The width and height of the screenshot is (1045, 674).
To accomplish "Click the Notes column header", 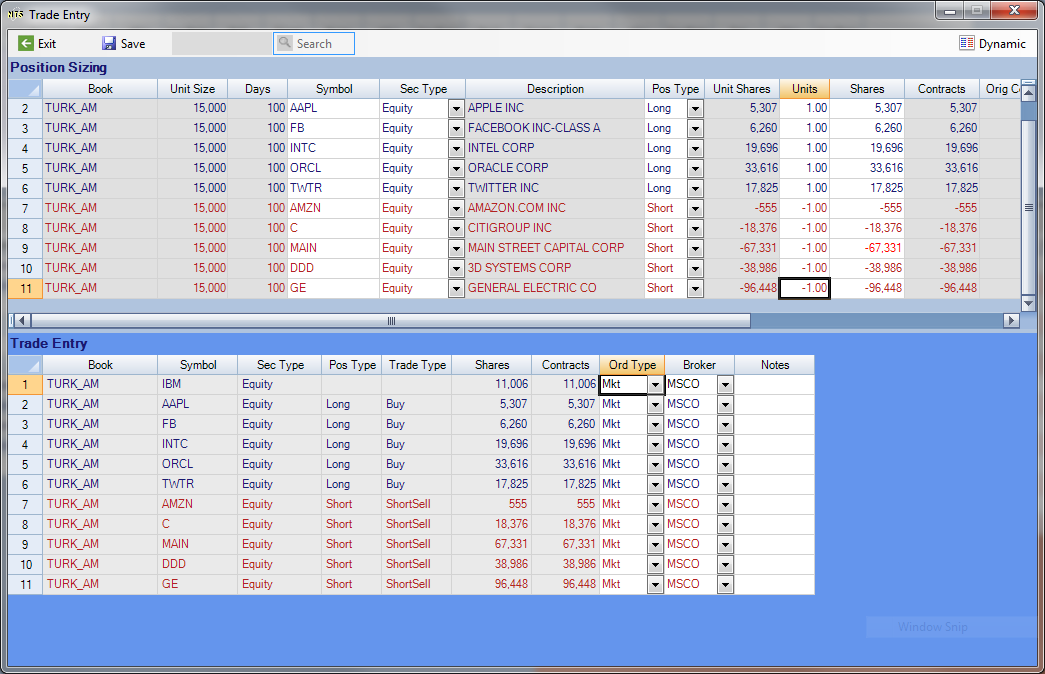I will (774, 365).
